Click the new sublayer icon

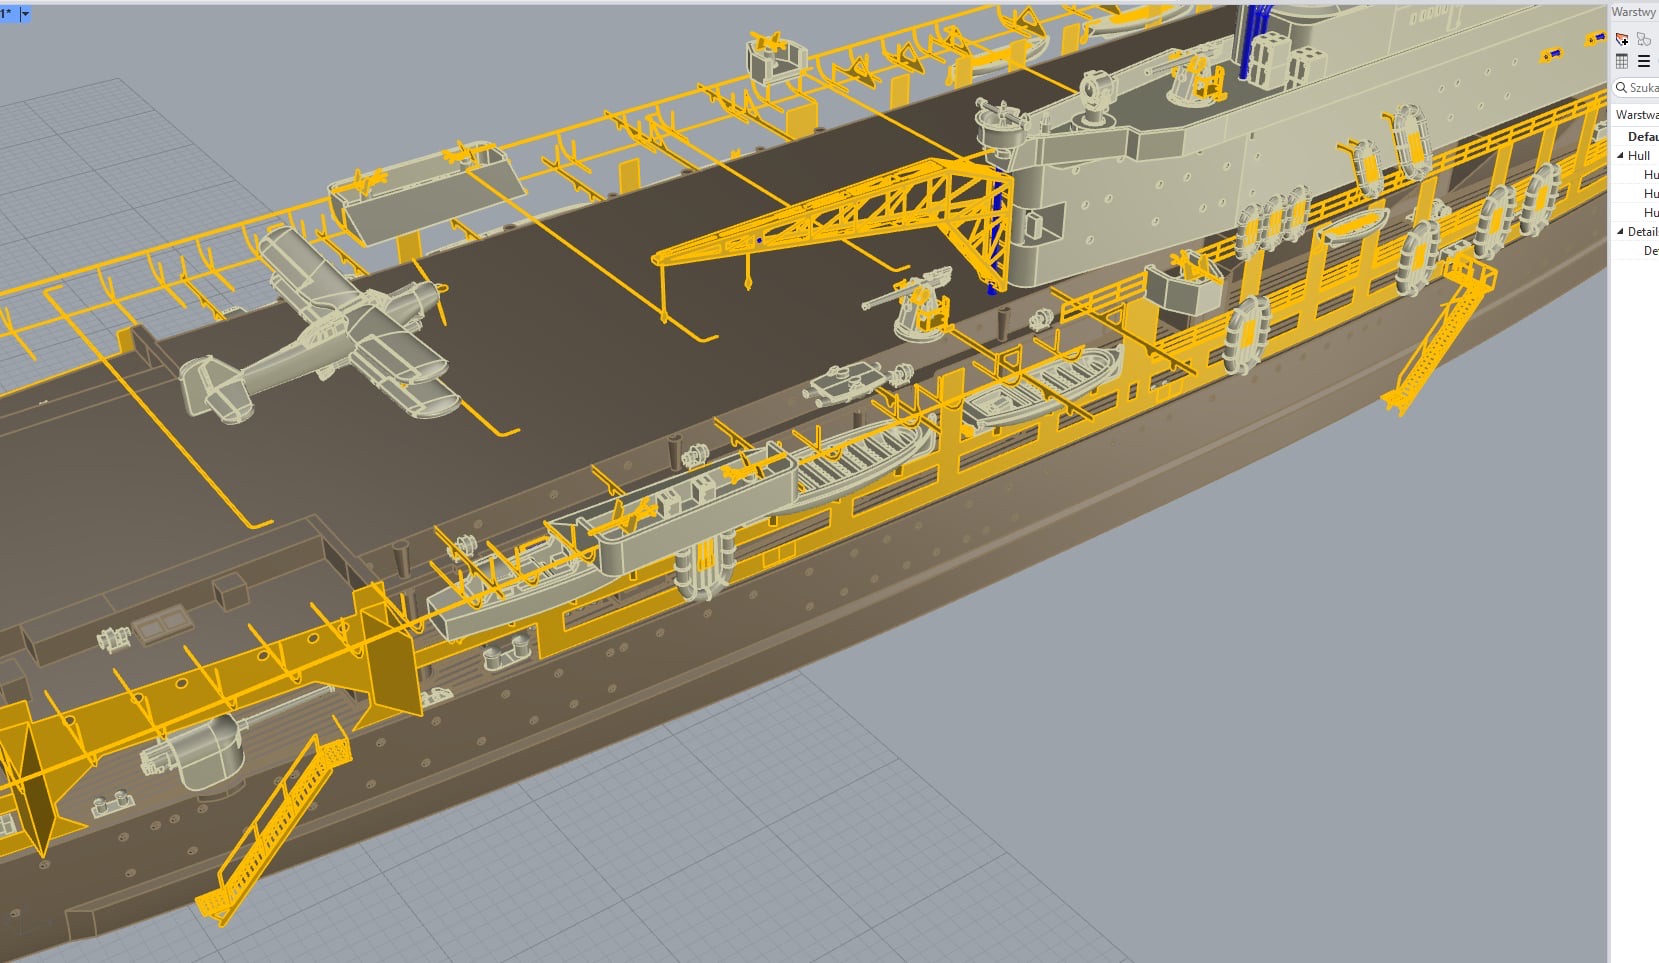pos(1645,39)
